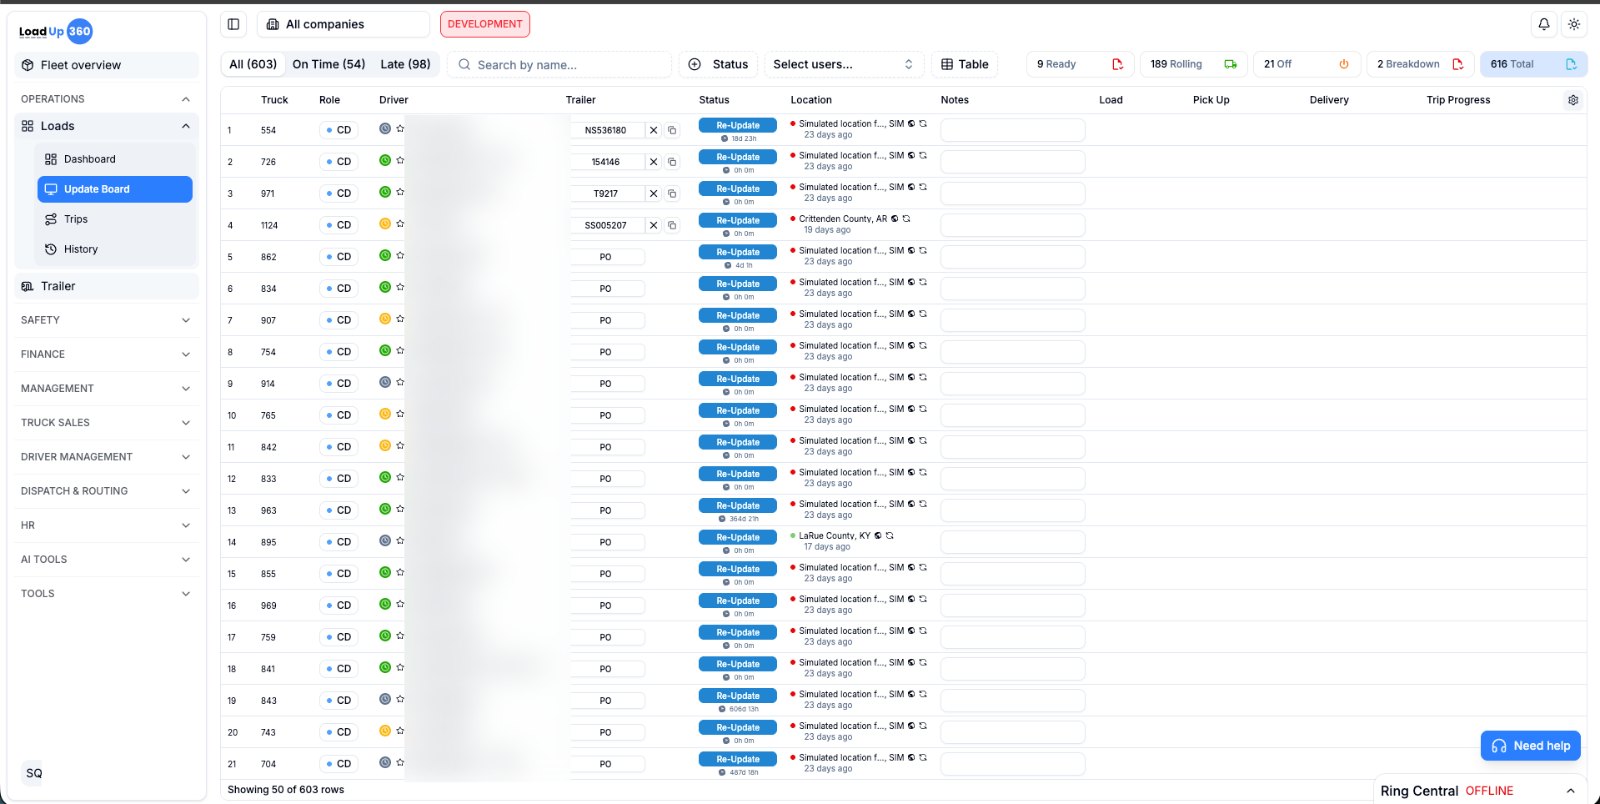Image resolution: width=1600 pixels, height=804 pixels.
Task: Clear trailer SS005207 with X icon
Action: pyautogui.click(x=653, y=226)
